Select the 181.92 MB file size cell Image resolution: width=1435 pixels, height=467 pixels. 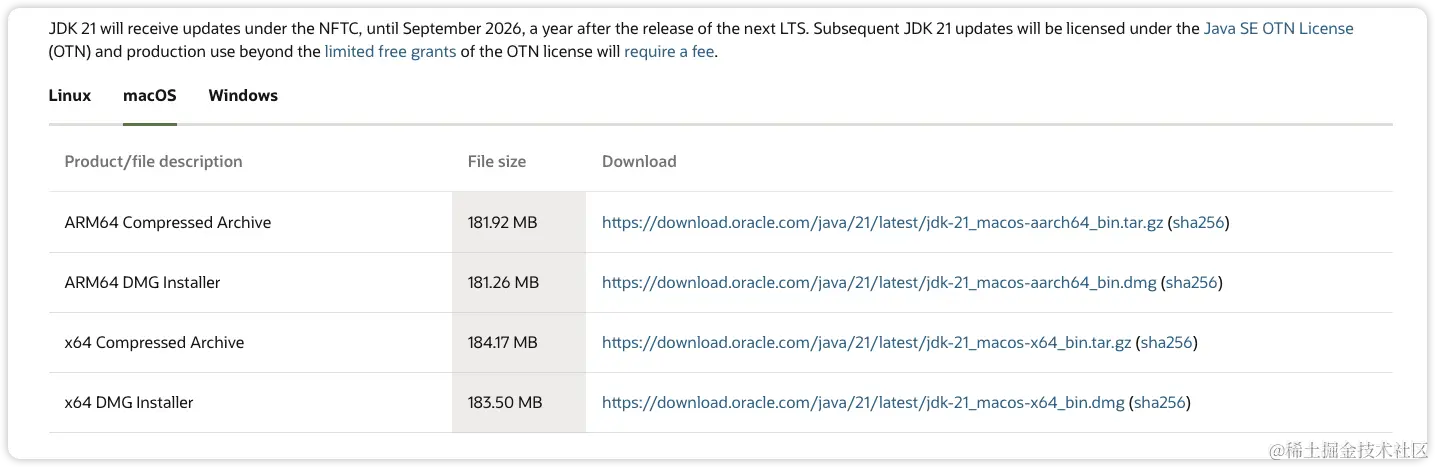pyautogui.click(x=502, y=223)
